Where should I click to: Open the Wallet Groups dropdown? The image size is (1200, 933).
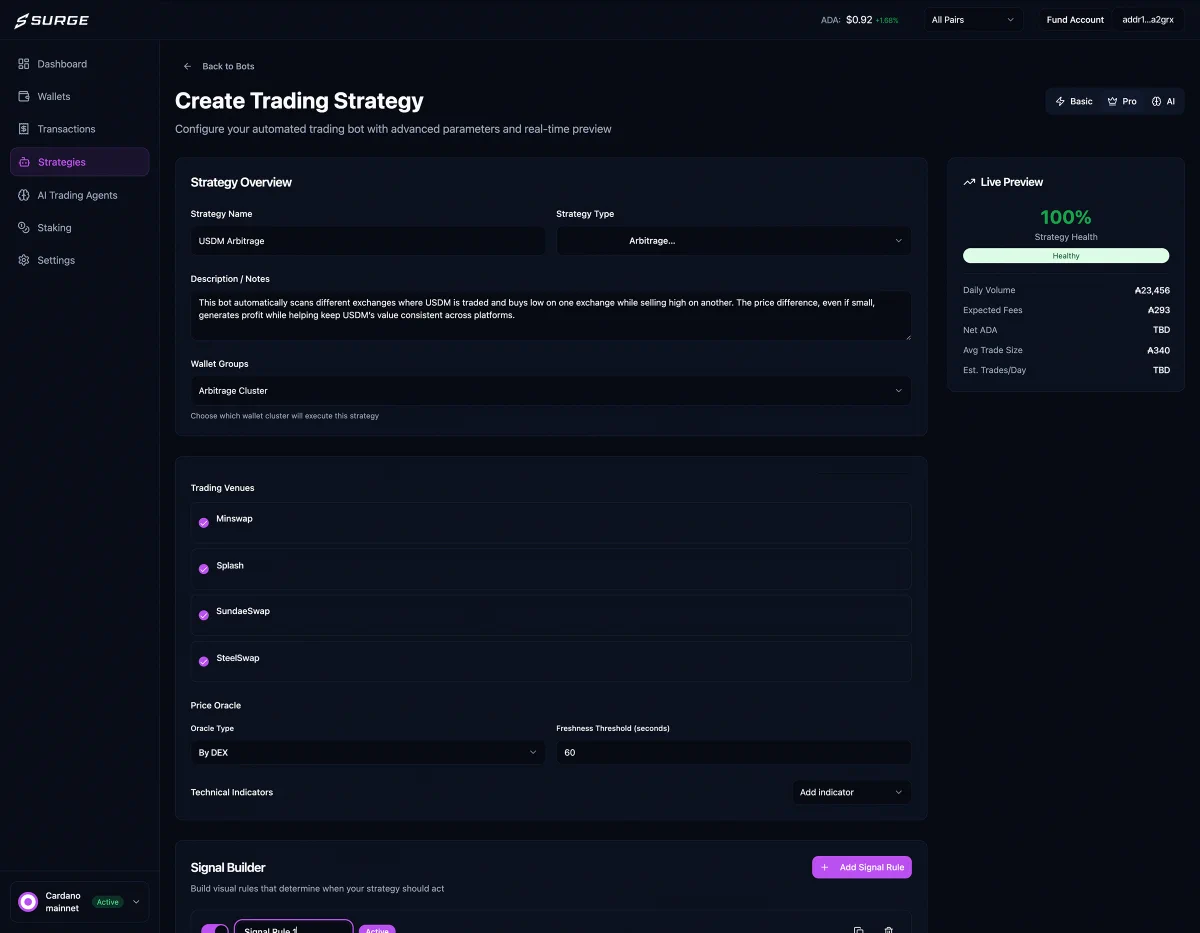[x=551, y=391]
